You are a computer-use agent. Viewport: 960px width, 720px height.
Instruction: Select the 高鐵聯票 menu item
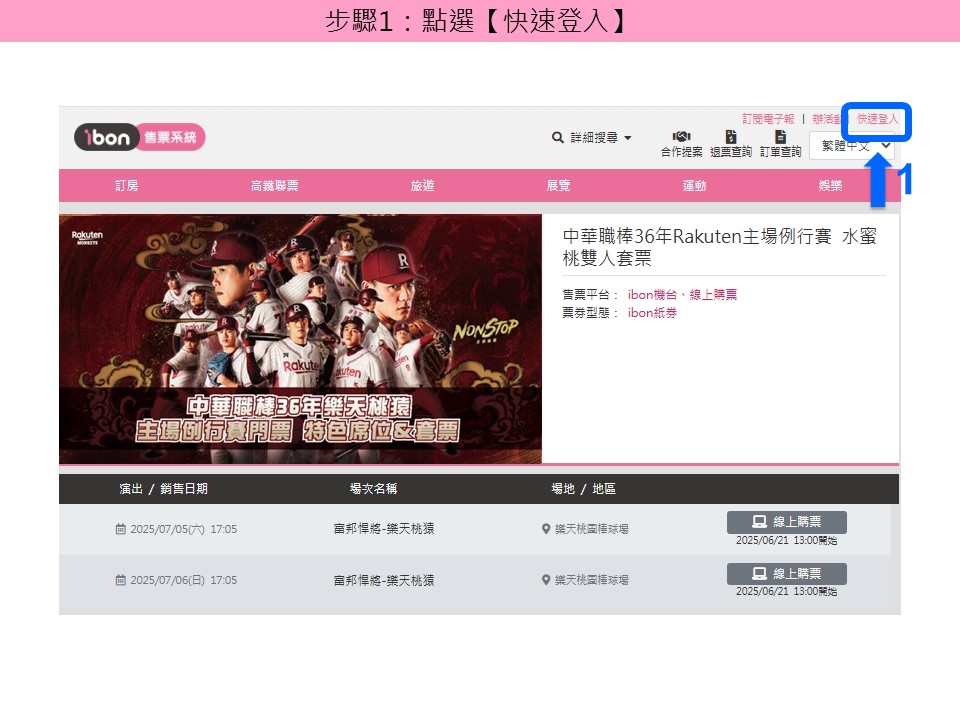click(274, 186)
